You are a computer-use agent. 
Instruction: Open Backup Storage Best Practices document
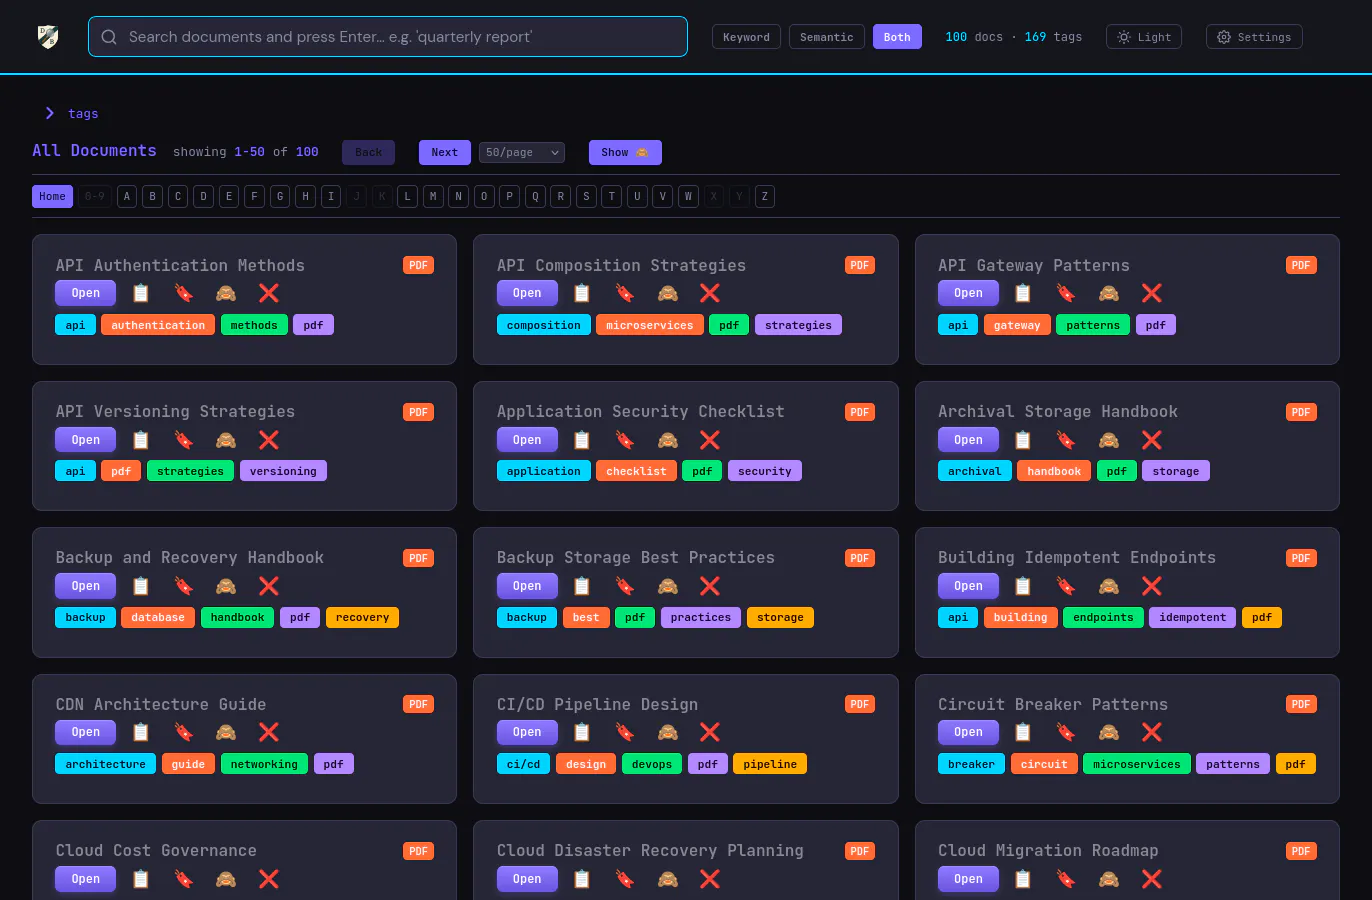[x=527, y=586]
